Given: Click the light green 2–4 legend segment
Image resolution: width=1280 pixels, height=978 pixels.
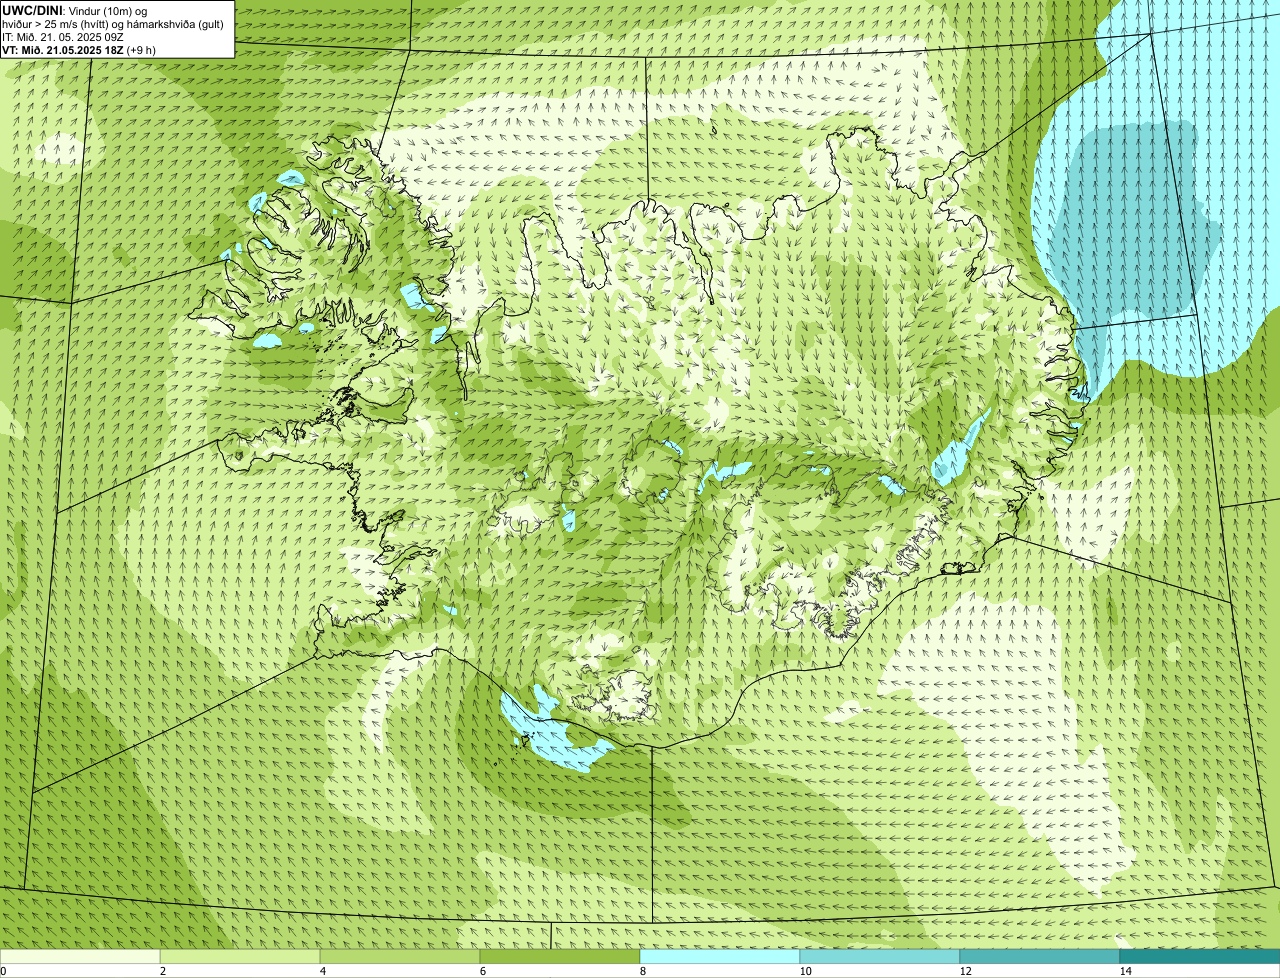Looking at the screenshot, I should 240,956.
